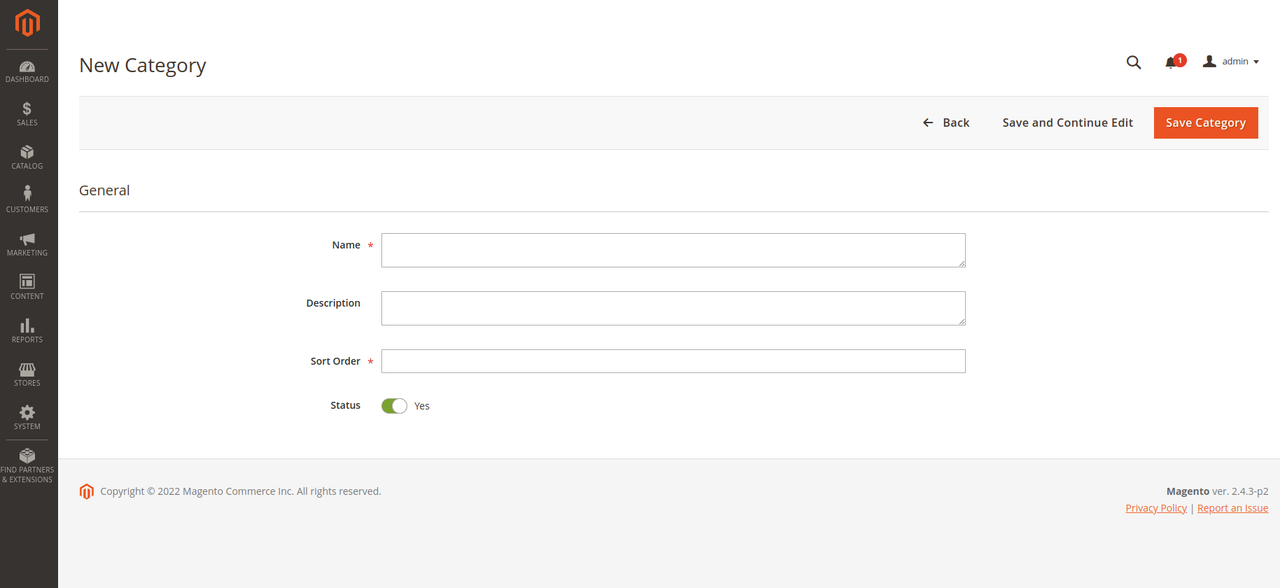Open Find Partners & Extensions
Viewport: 1280px width, 588px height.
coord(26,465)
